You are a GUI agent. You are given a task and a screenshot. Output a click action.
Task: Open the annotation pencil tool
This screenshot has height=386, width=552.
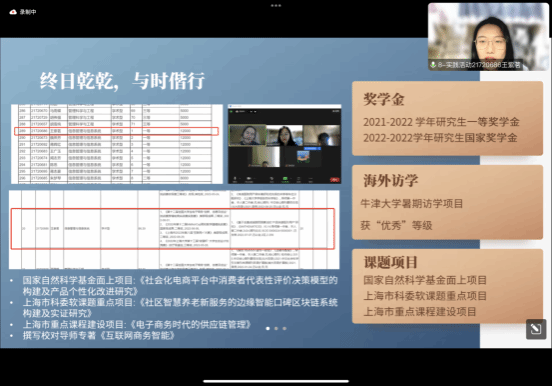coord(536,329)
